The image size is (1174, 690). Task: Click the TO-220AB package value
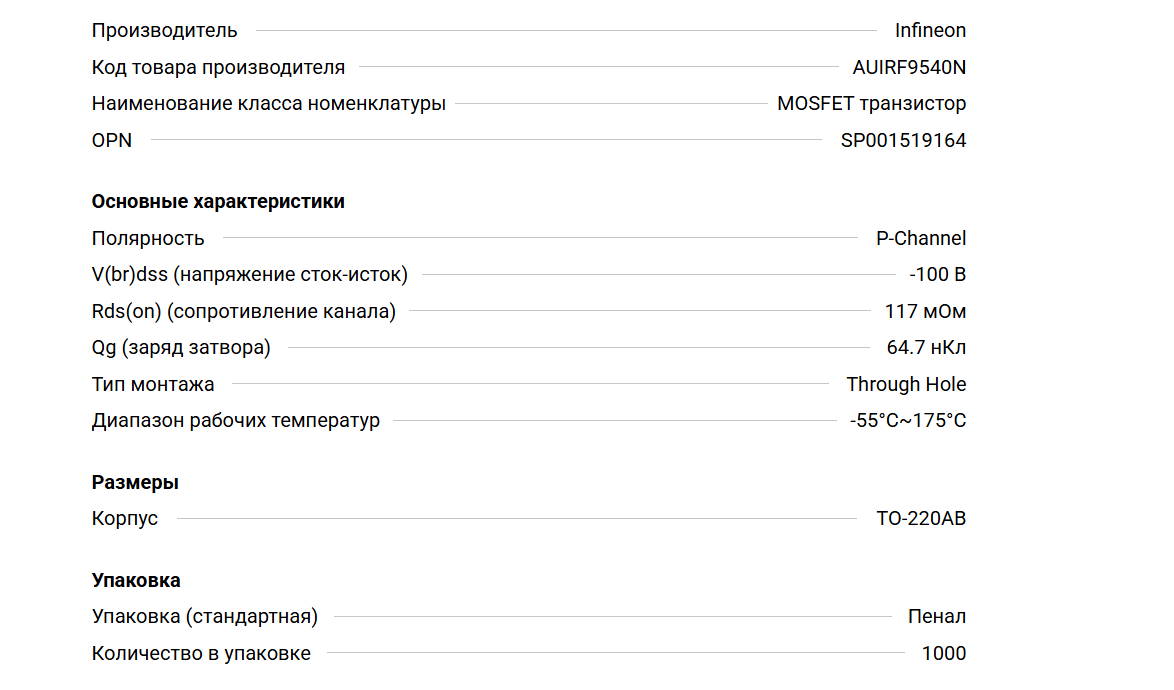(x=921, y=518)
